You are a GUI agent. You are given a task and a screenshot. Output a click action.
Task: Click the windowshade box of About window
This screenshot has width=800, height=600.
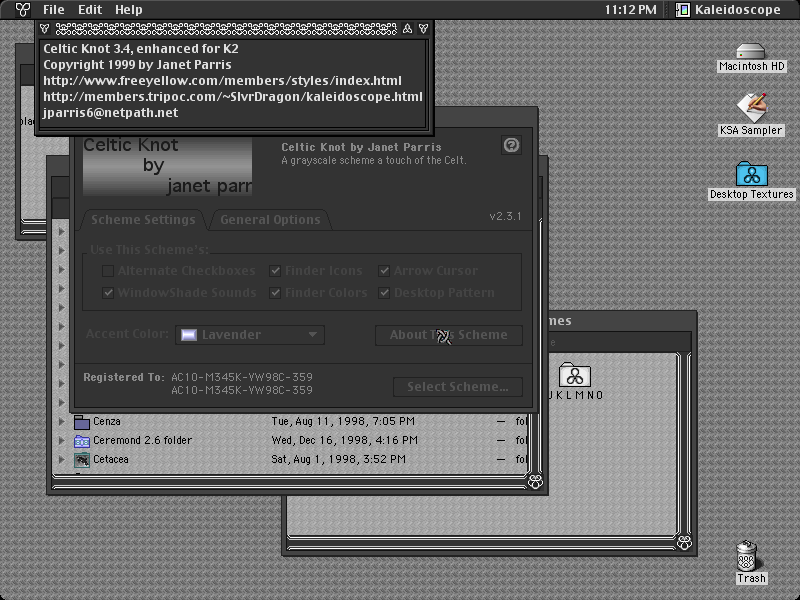[423, 29]
